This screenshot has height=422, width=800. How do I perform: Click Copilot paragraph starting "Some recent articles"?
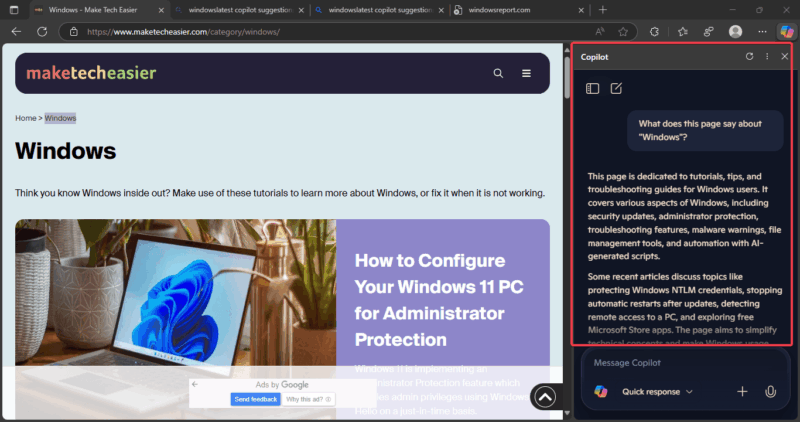(684, 309)
